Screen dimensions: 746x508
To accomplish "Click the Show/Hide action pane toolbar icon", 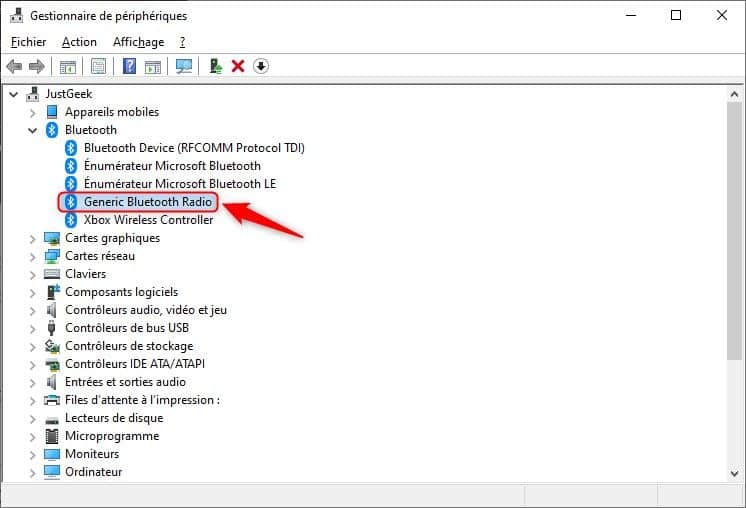I will tap(153, 66).
